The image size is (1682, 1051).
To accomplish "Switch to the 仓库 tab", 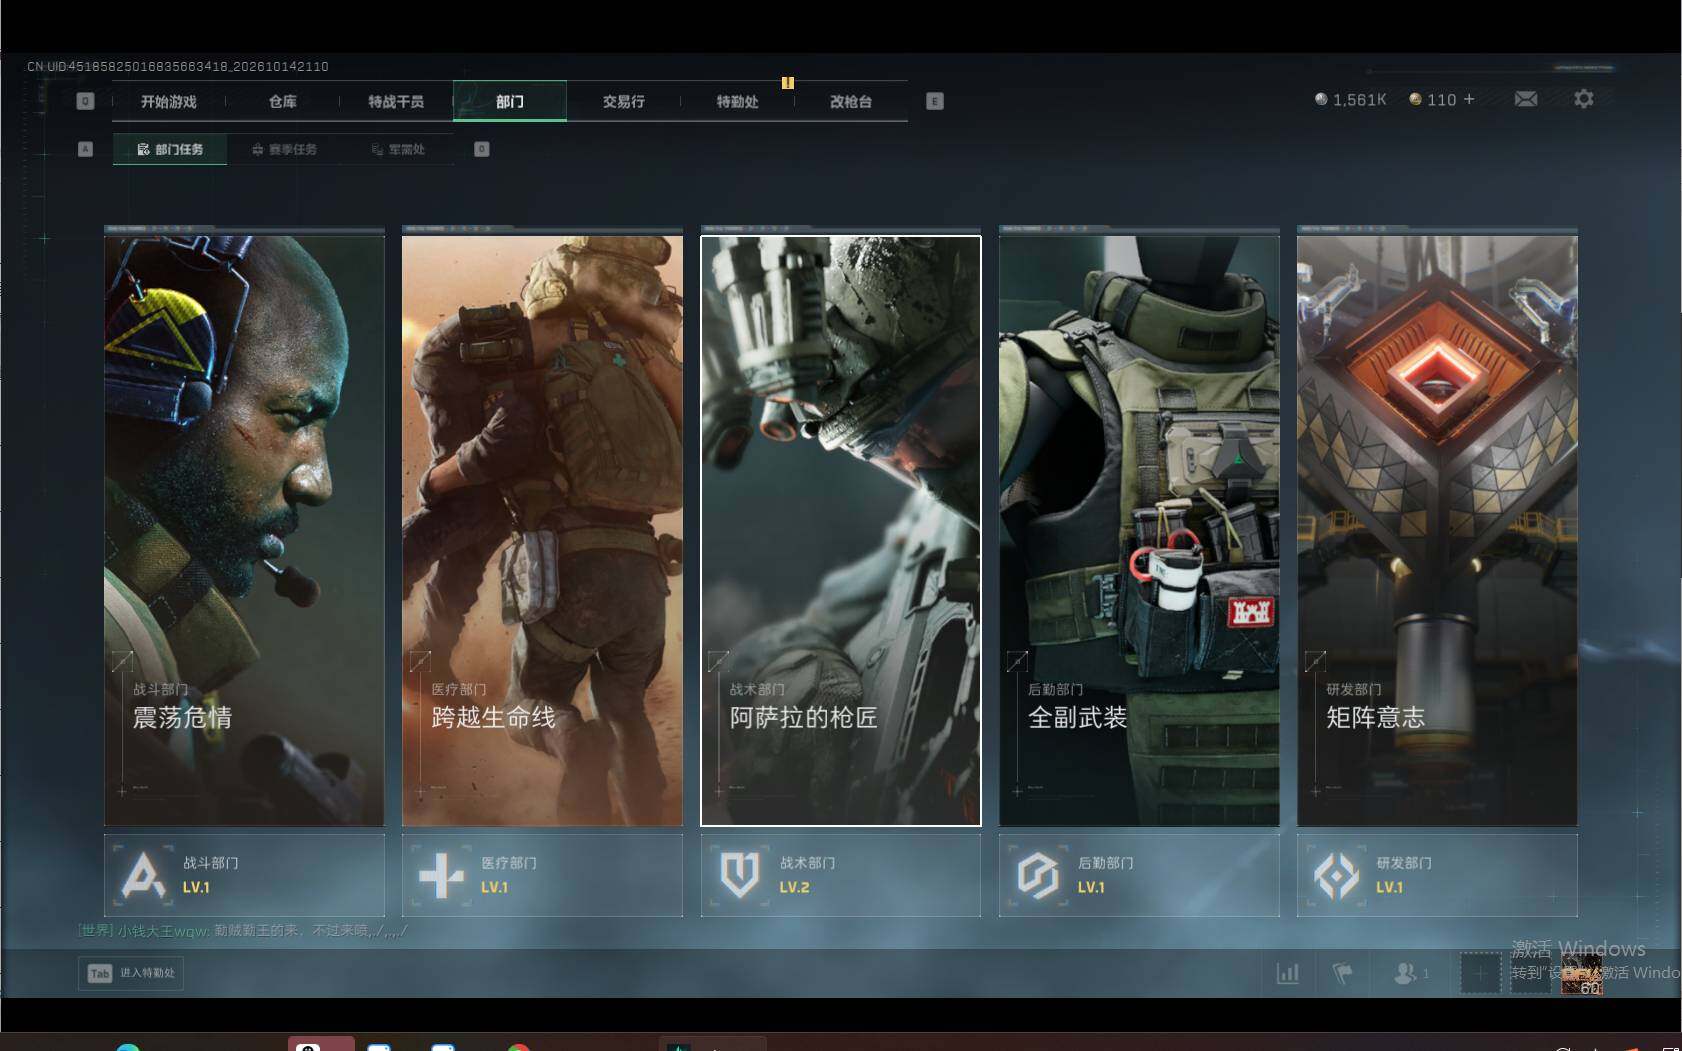I will (x=283, y=101).
